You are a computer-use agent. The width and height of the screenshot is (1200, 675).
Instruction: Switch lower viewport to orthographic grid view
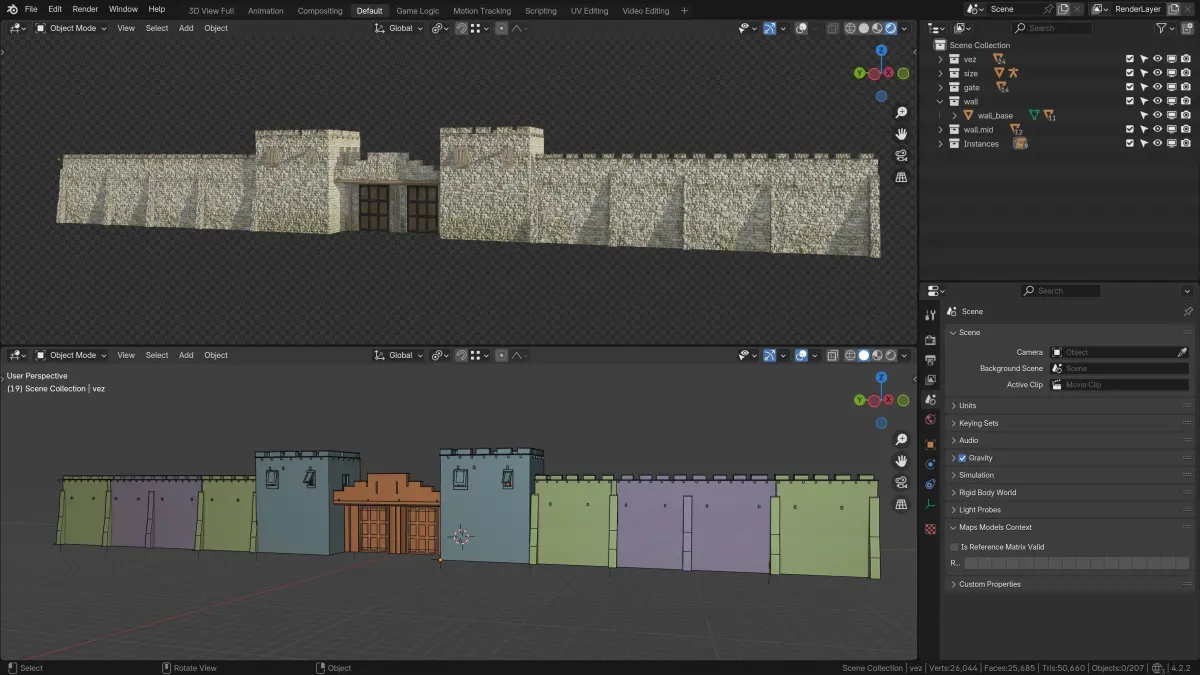click(x=901, y=504)
